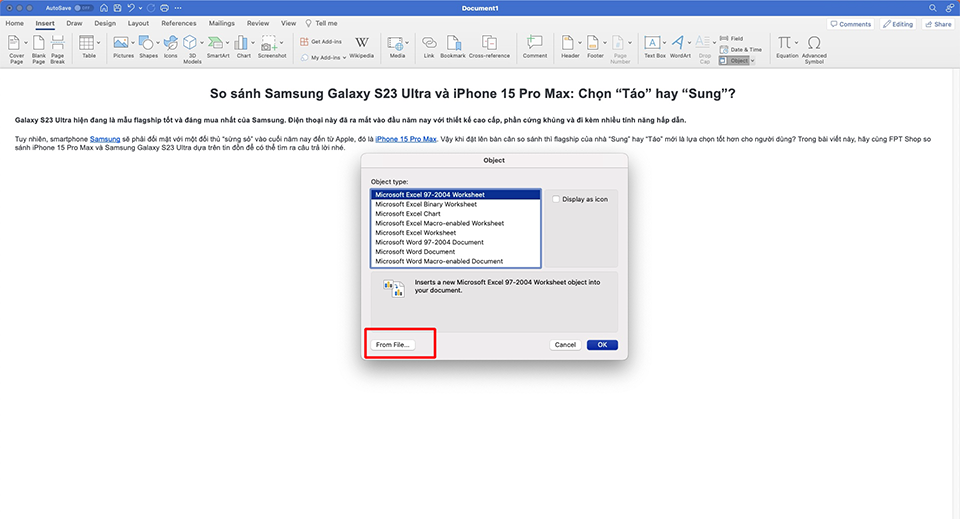Insert a Chart

(242, 47)
